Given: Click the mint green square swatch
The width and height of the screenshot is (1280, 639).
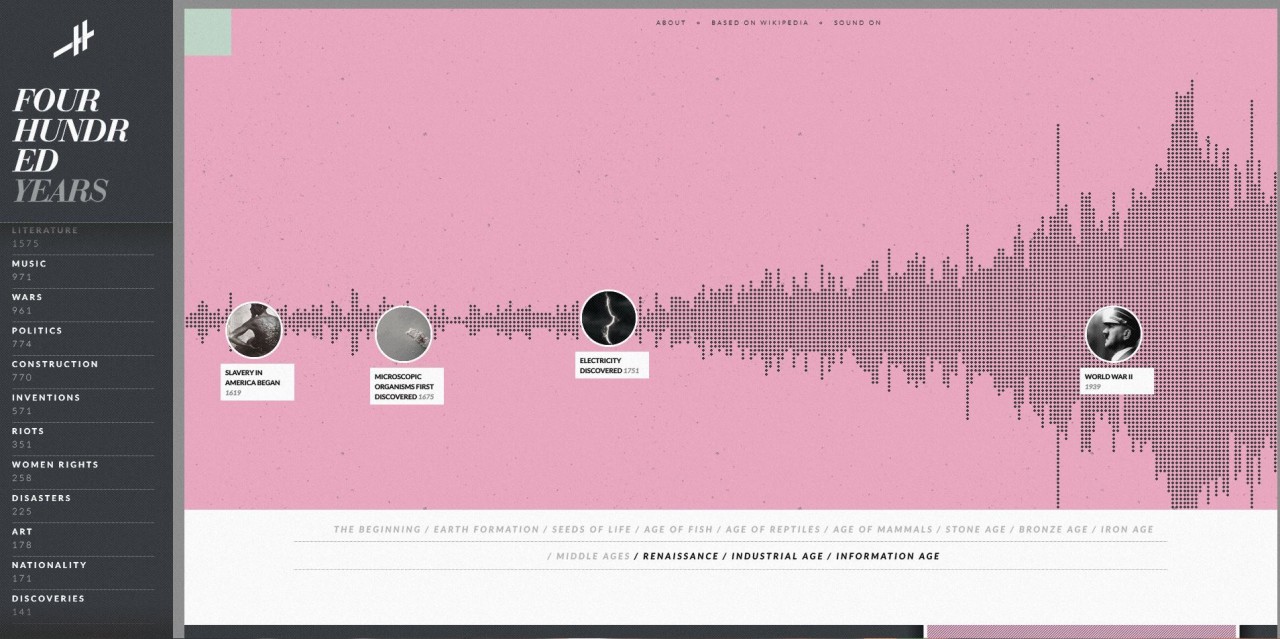Looking at the screenshot, I should [x=208, y=32].
